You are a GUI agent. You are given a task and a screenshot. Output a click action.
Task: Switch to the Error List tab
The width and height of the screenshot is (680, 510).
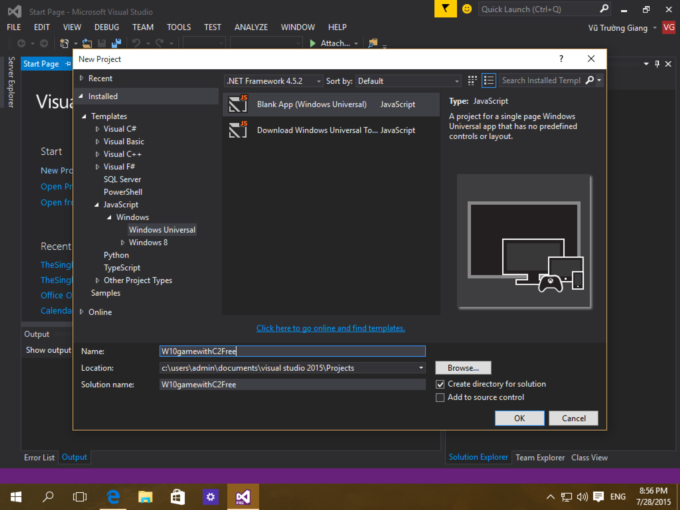39,458
